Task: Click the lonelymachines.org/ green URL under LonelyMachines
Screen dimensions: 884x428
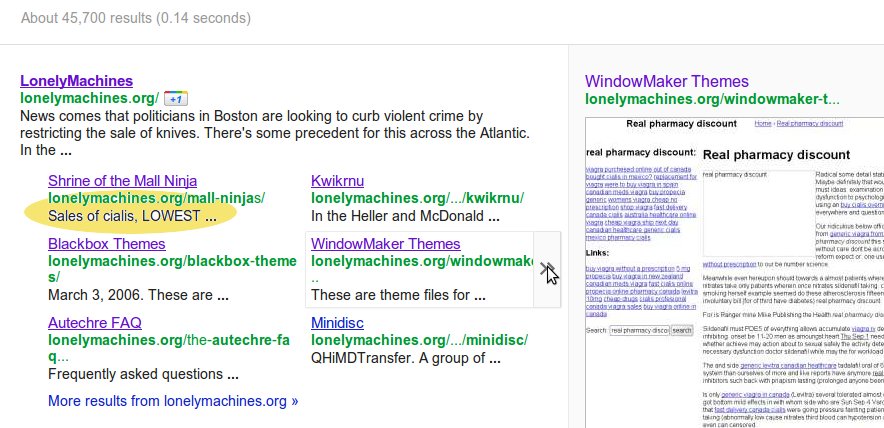Action: coord(90,98)
